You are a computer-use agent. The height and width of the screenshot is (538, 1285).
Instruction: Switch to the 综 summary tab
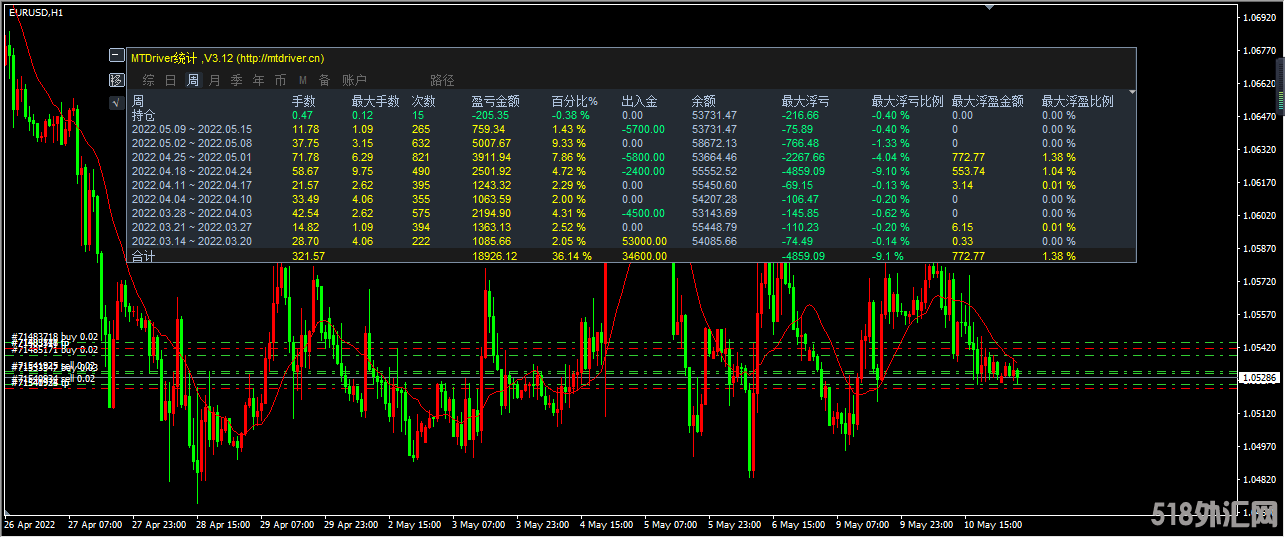pyautogui.click(x=148, y=80)
